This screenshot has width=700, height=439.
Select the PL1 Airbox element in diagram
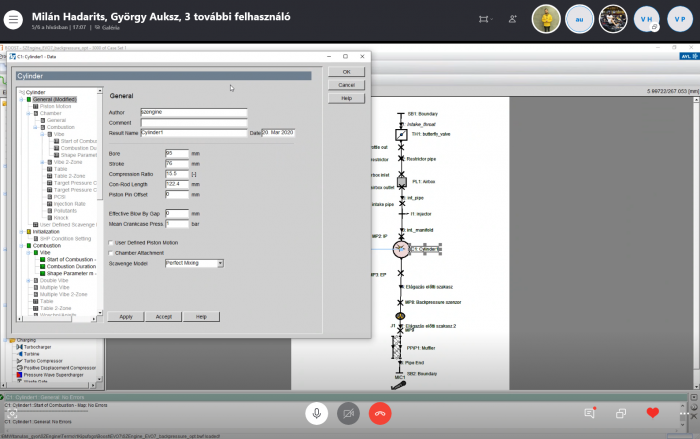(400, 182)
